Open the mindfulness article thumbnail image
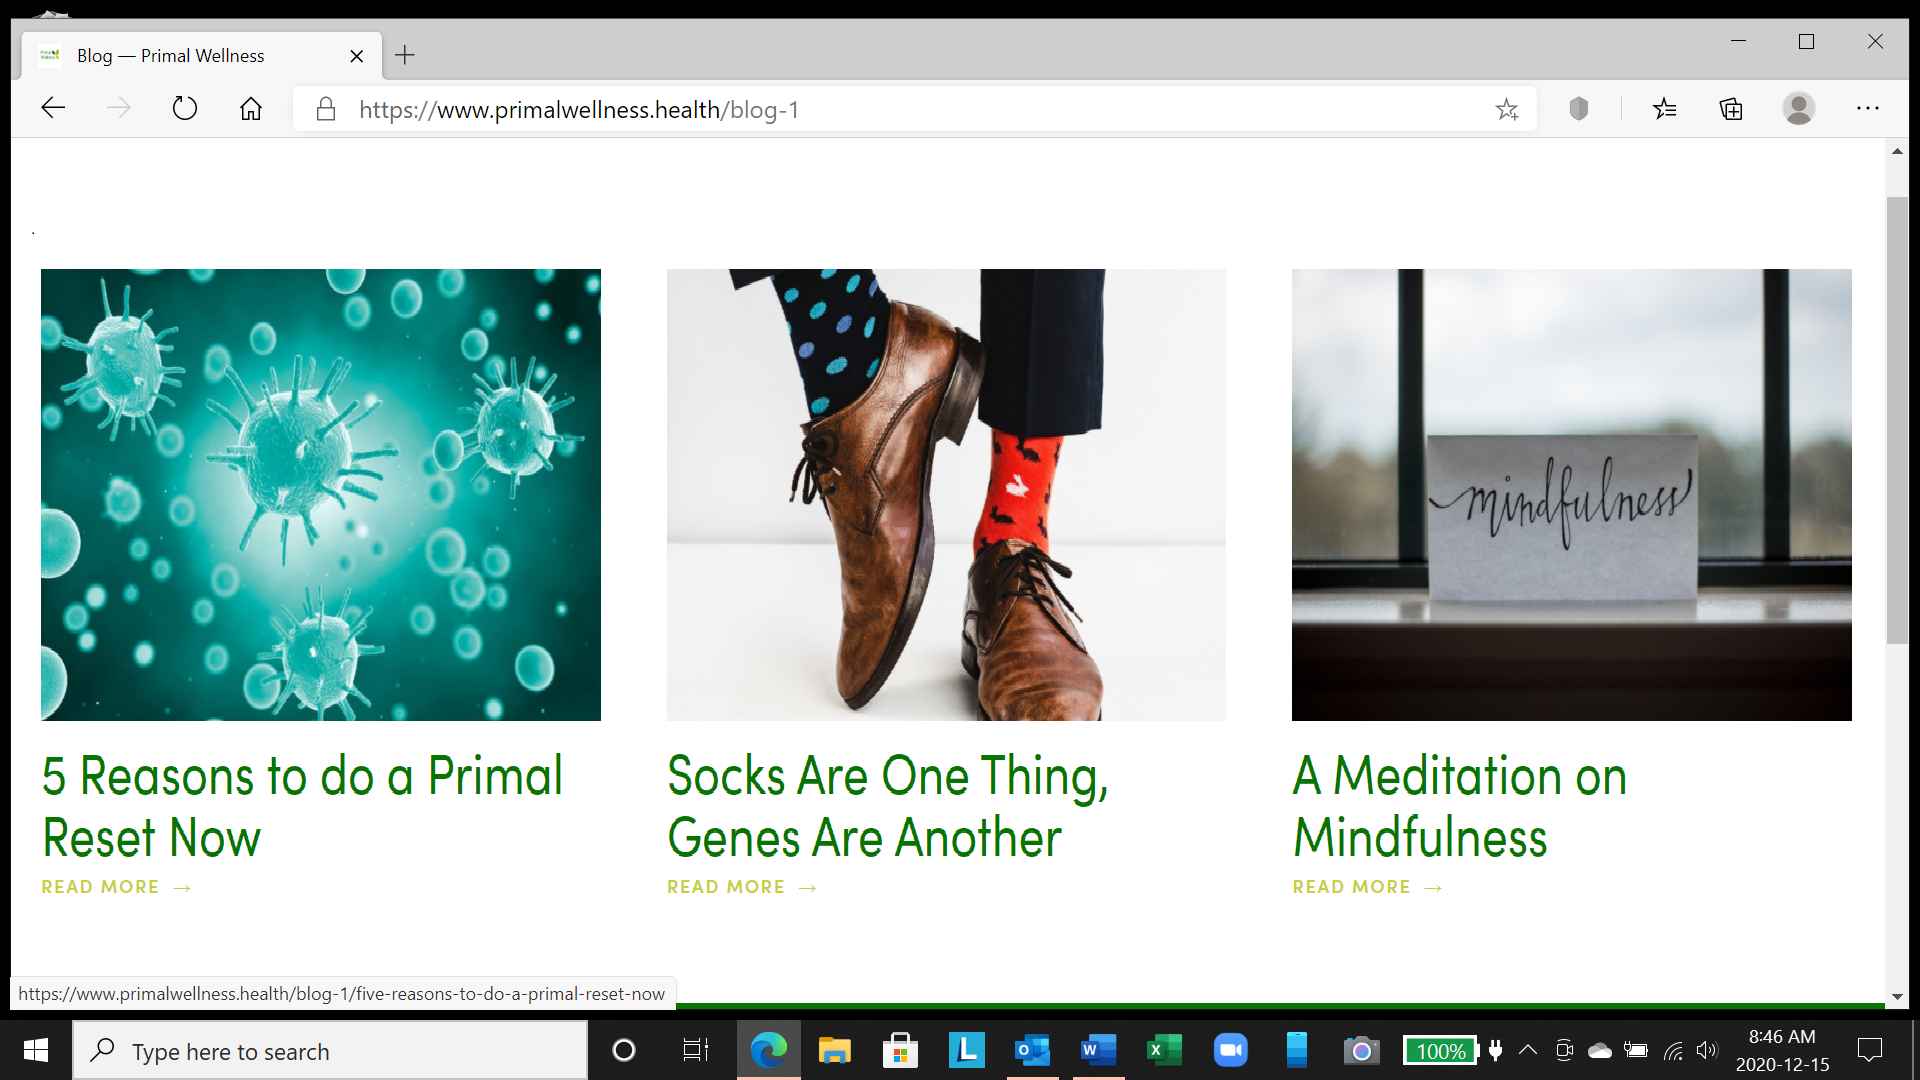This screenshot has height=1080, width=1920. click(x=1571, y=494)
